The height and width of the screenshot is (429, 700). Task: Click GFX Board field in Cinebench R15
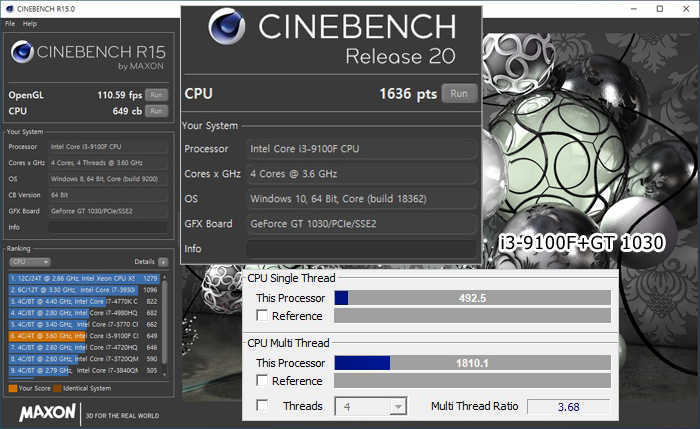108,211
